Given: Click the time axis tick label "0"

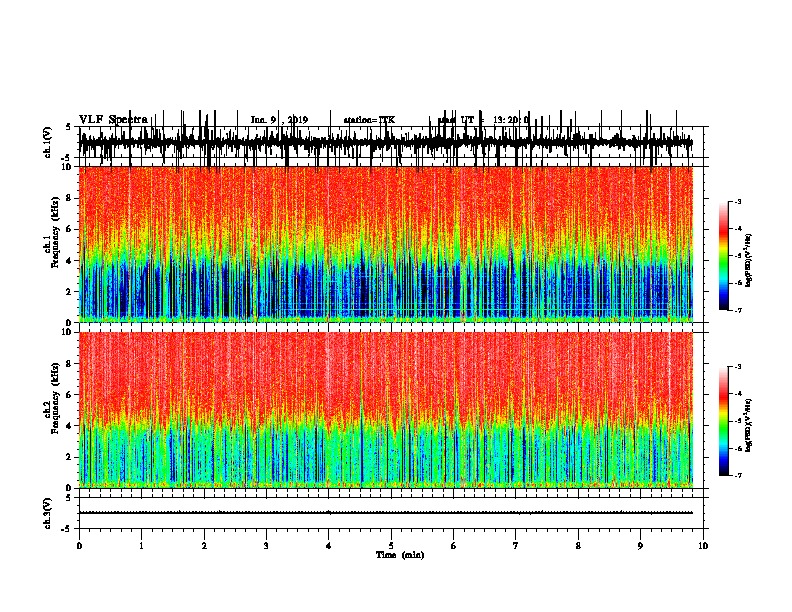Looking at the screenshot, I should (79, 546).
